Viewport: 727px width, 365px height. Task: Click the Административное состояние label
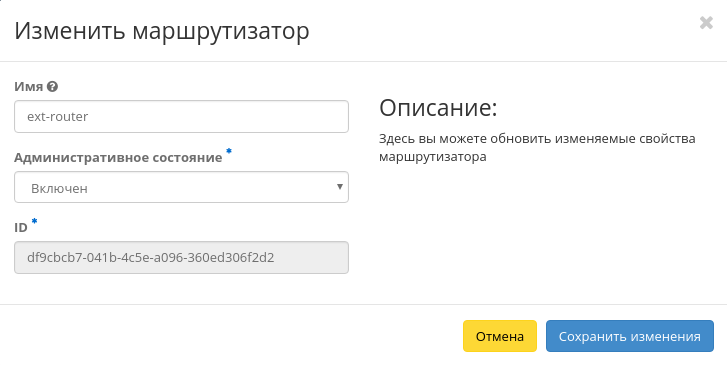tap(118, 158)
